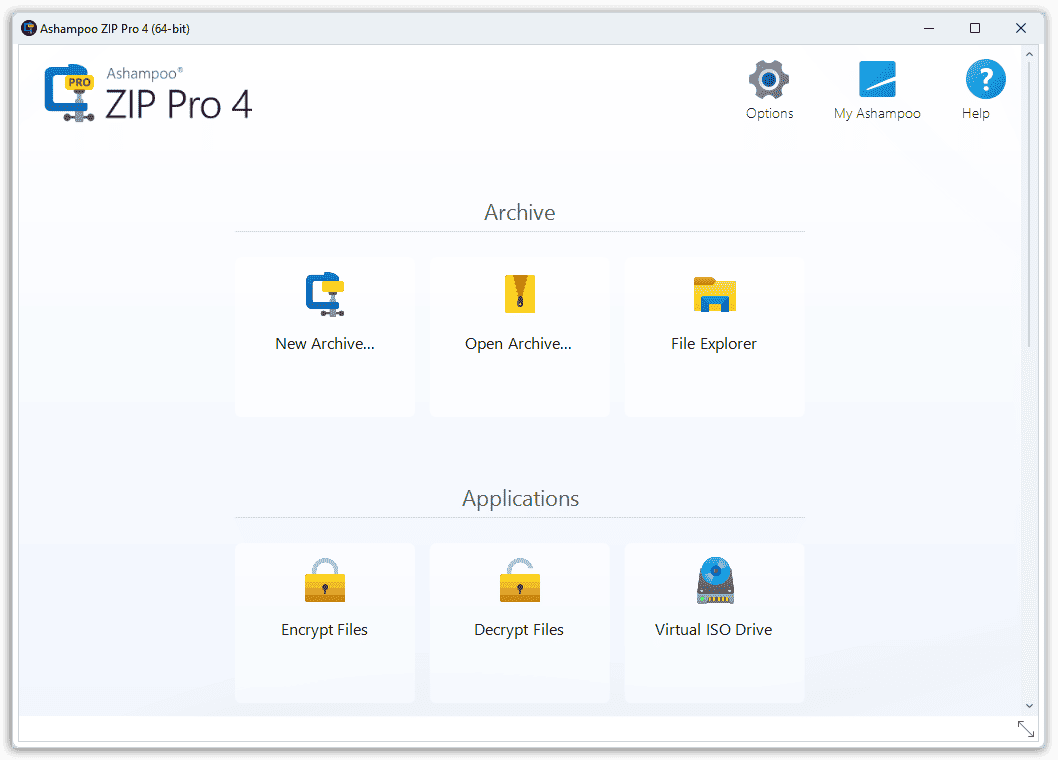1058x760 pixels.
Task: Close the Ashampoo ZIP Pro window
Action: [x=1021, y=28]
